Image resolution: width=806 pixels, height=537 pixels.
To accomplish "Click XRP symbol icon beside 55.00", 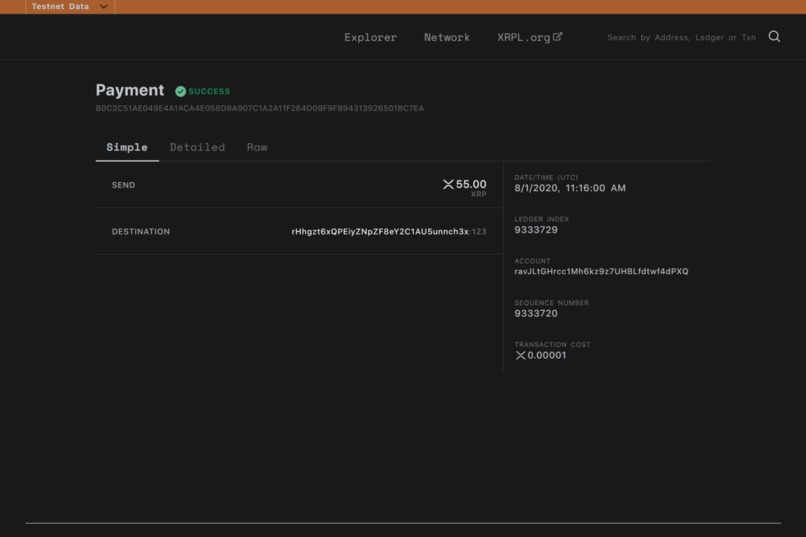I will (448, 184).
